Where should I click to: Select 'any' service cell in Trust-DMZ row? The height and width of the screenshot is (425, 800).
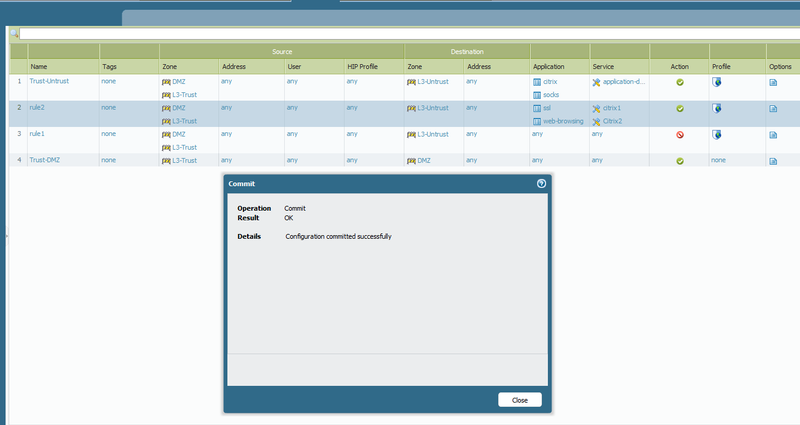tap(597, 160)
